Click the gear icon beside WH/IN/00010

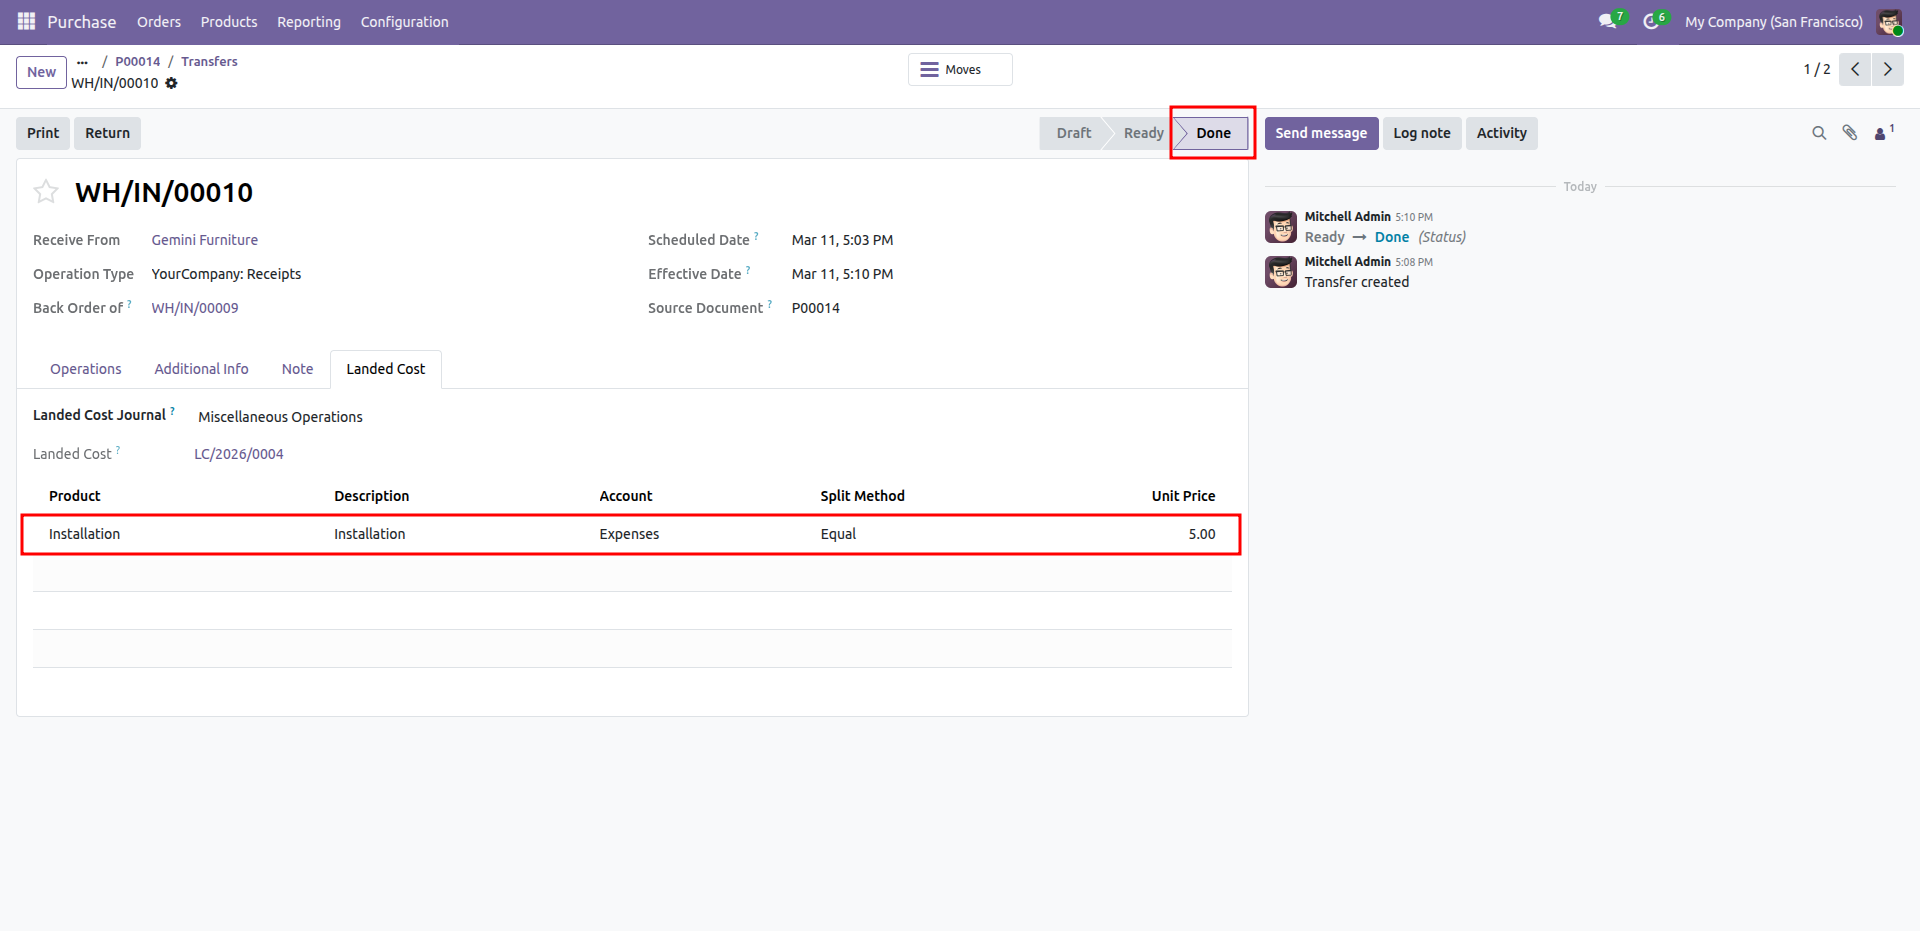(171, 83)
